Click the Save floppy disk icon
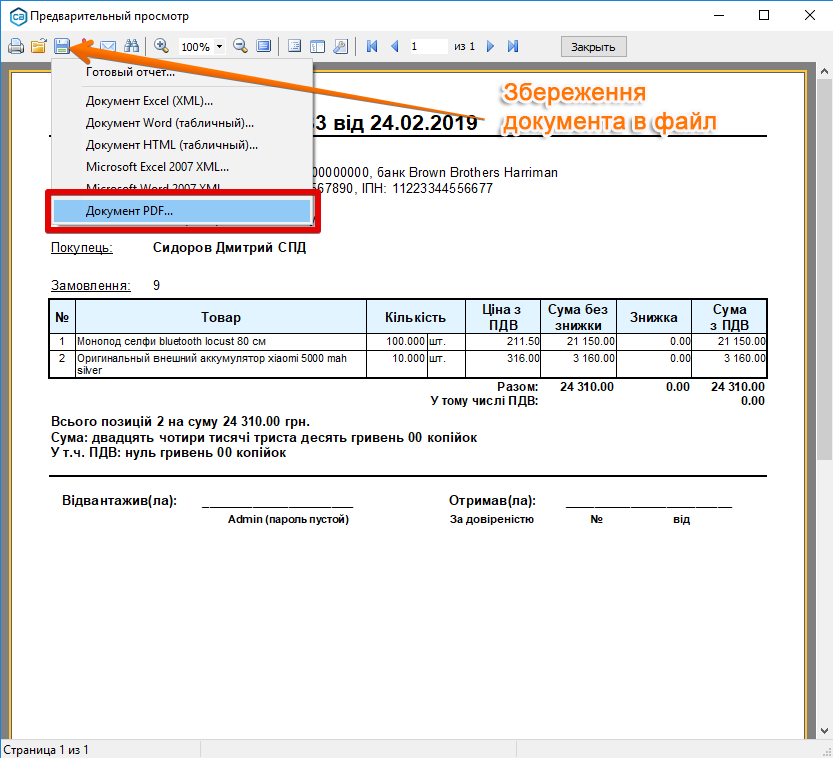The width and height of the screenshot is (833, 758). [x=62, y=47]
